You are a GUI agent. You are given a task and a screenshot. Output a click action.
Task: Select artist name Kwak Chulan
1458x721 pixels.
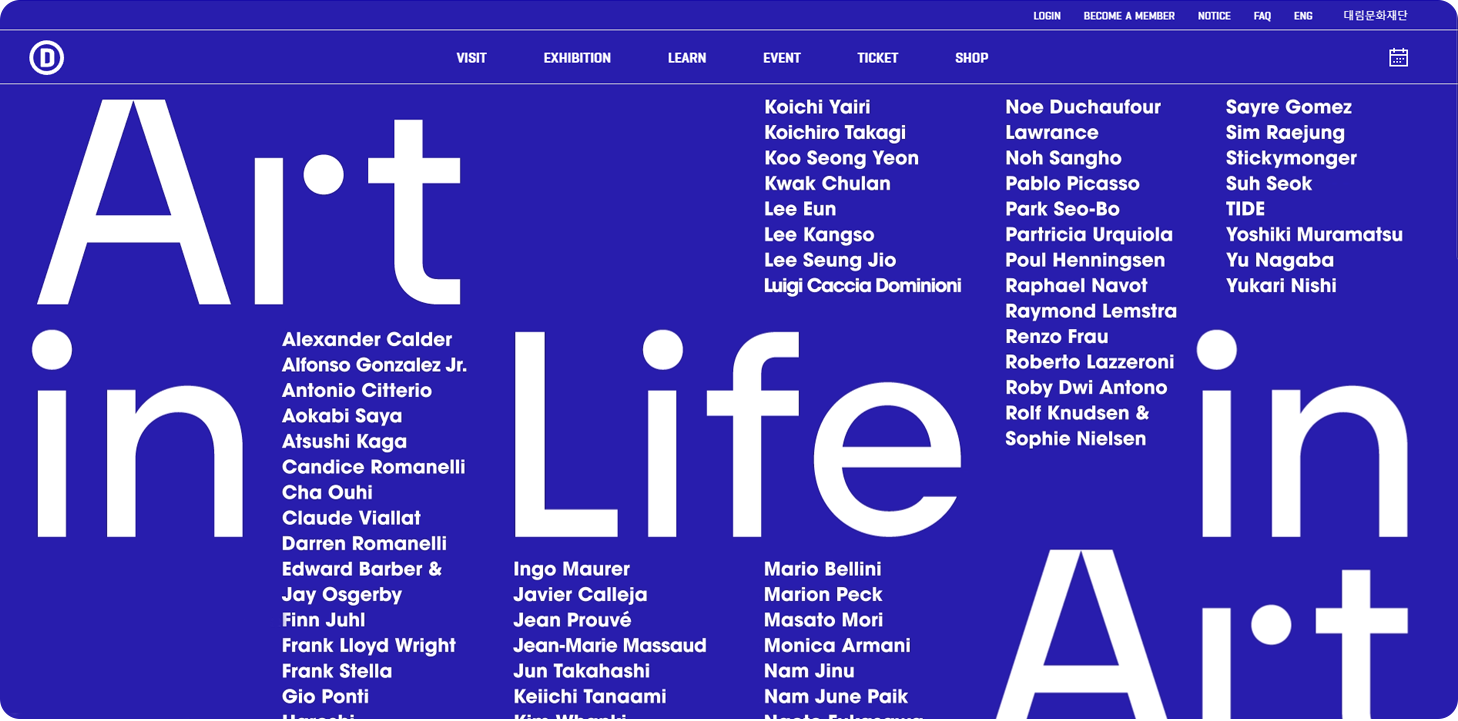(x=827, y=184)
